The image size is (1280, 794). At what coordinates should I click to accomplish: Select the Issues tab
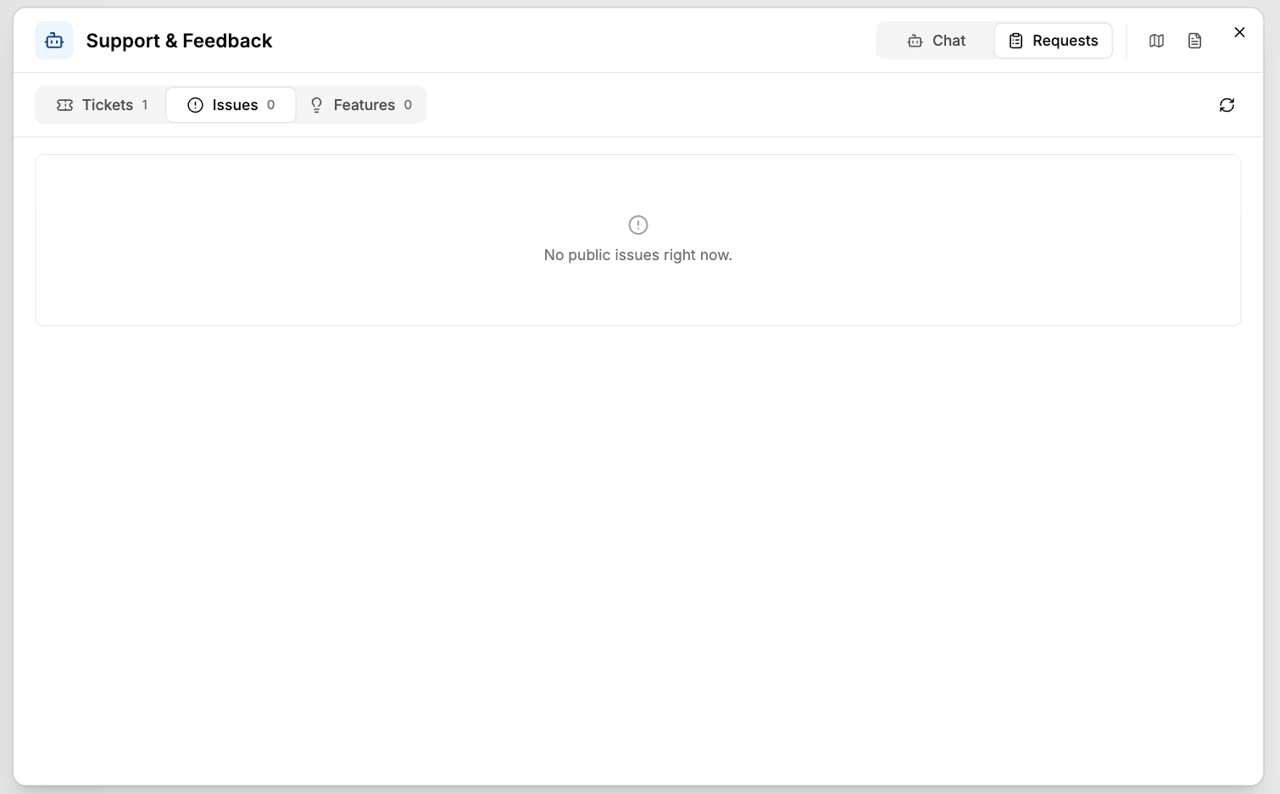pos(231,105)
